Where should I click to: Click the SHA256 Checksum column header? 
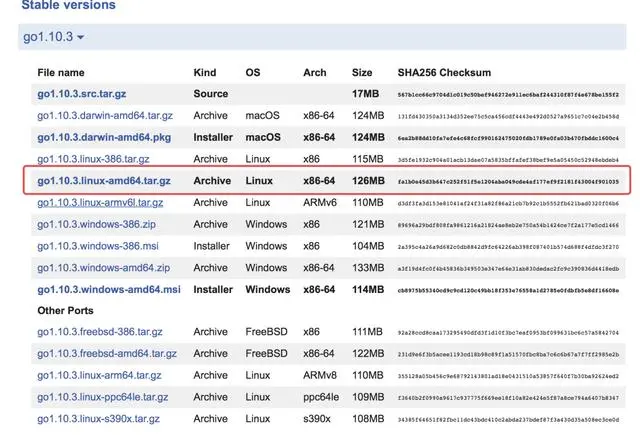444,73
